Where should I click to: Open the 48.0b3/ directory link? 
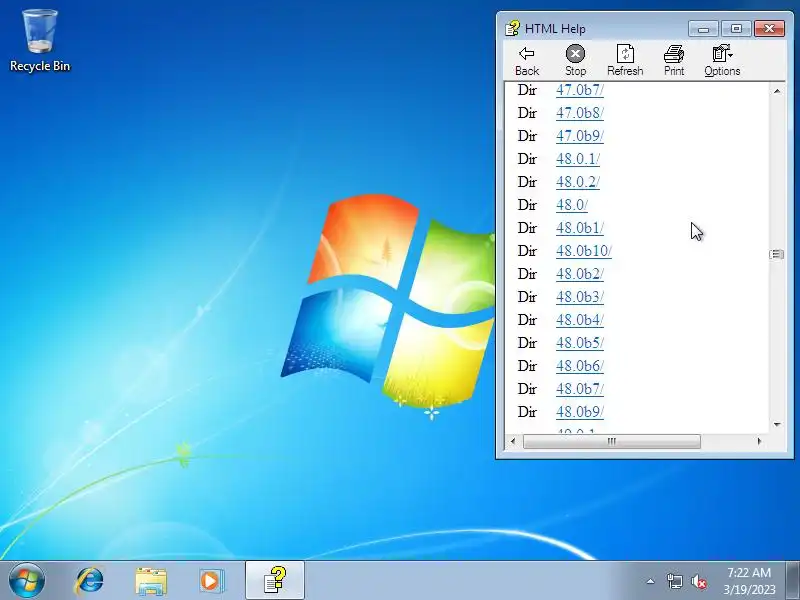click(580, 296)
